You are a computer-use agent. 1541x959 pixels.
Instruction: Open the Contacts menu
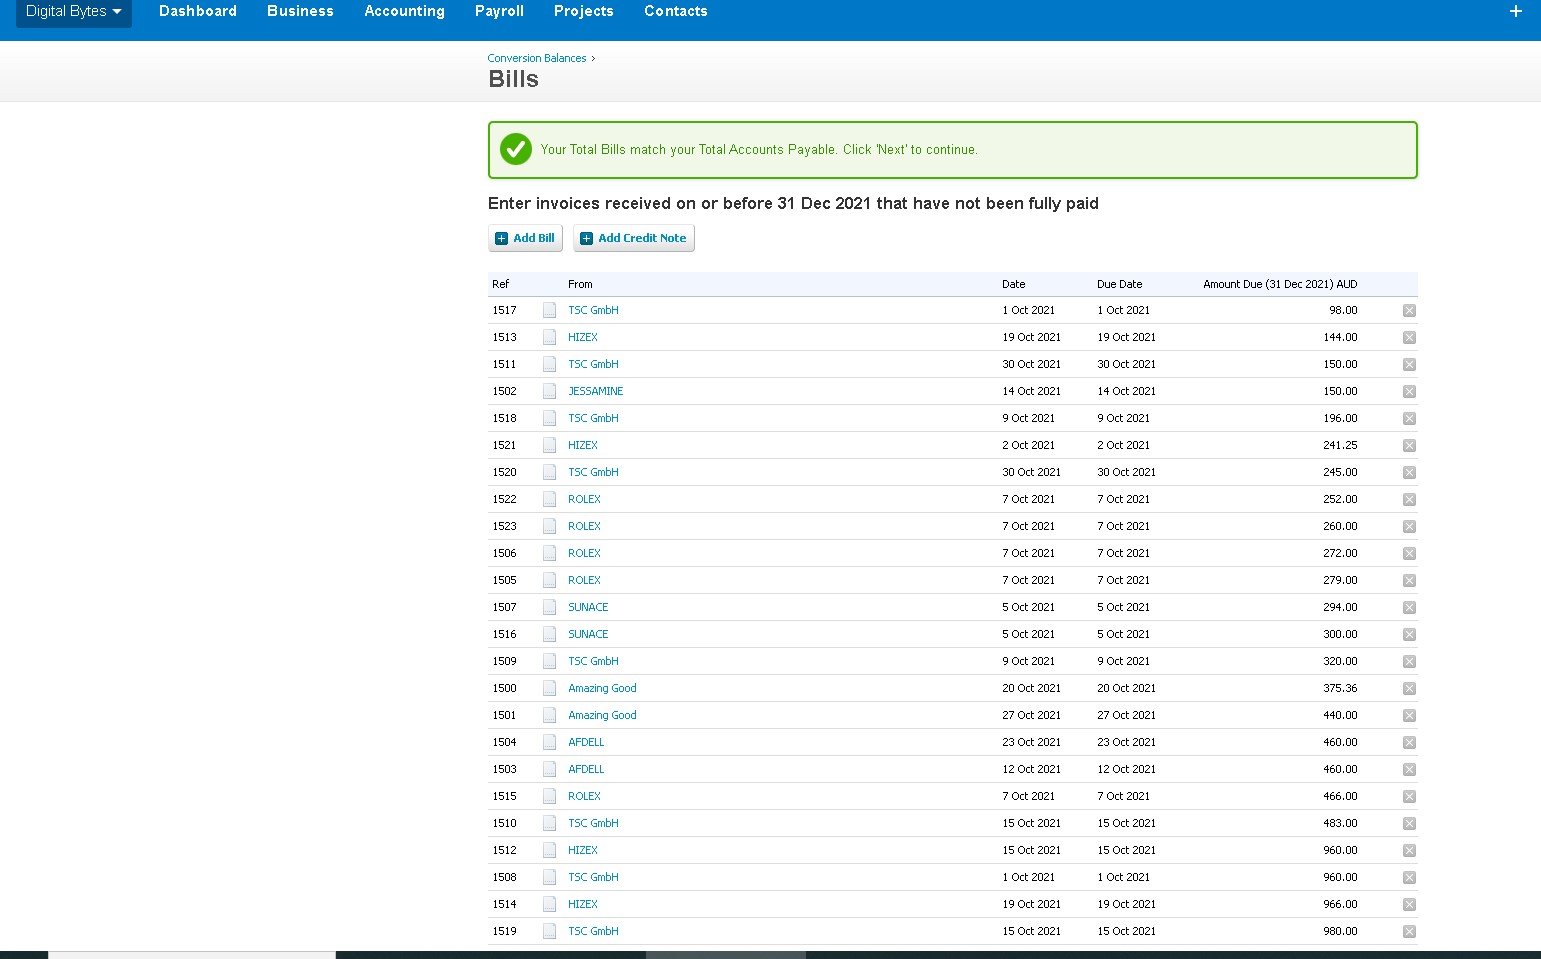pyautogui.click(x=675, y=11)
